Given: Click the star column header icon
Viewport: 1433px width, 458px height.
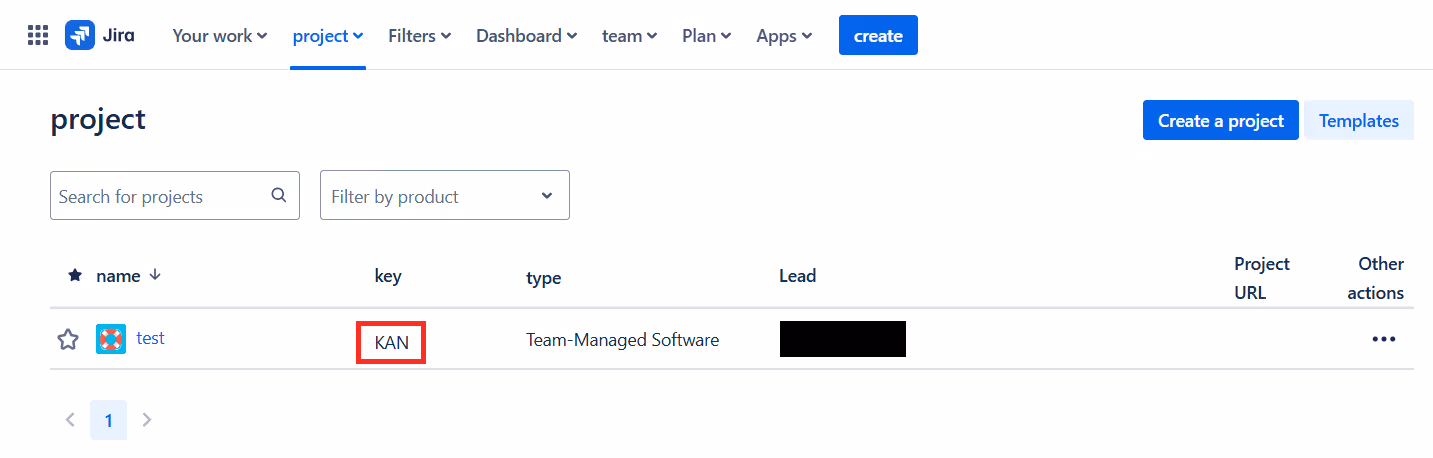Looking at the screenshot, I should pos(75,276).
